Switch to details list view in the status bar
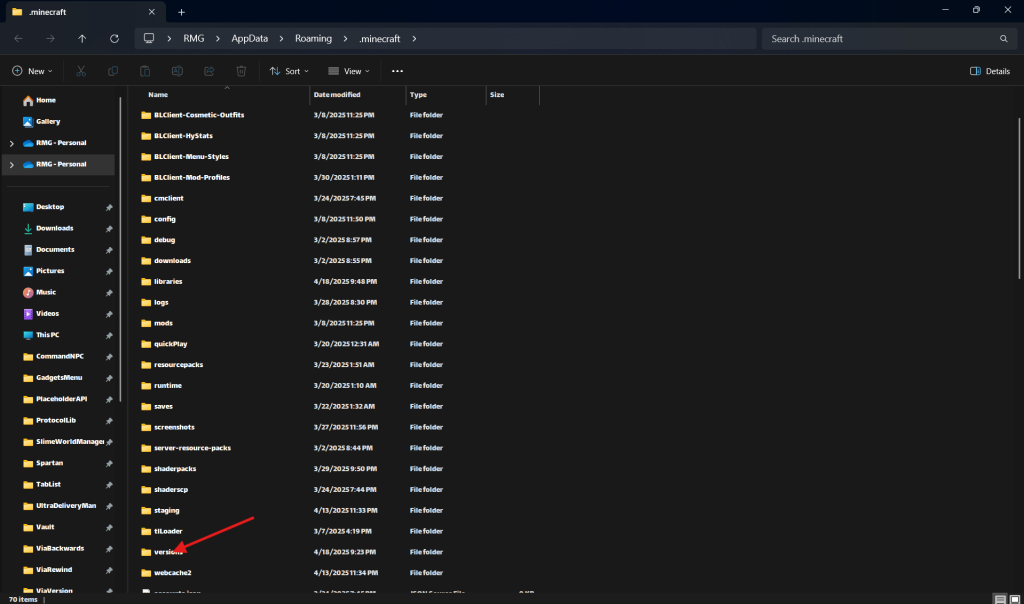 tap(1001, 598)
